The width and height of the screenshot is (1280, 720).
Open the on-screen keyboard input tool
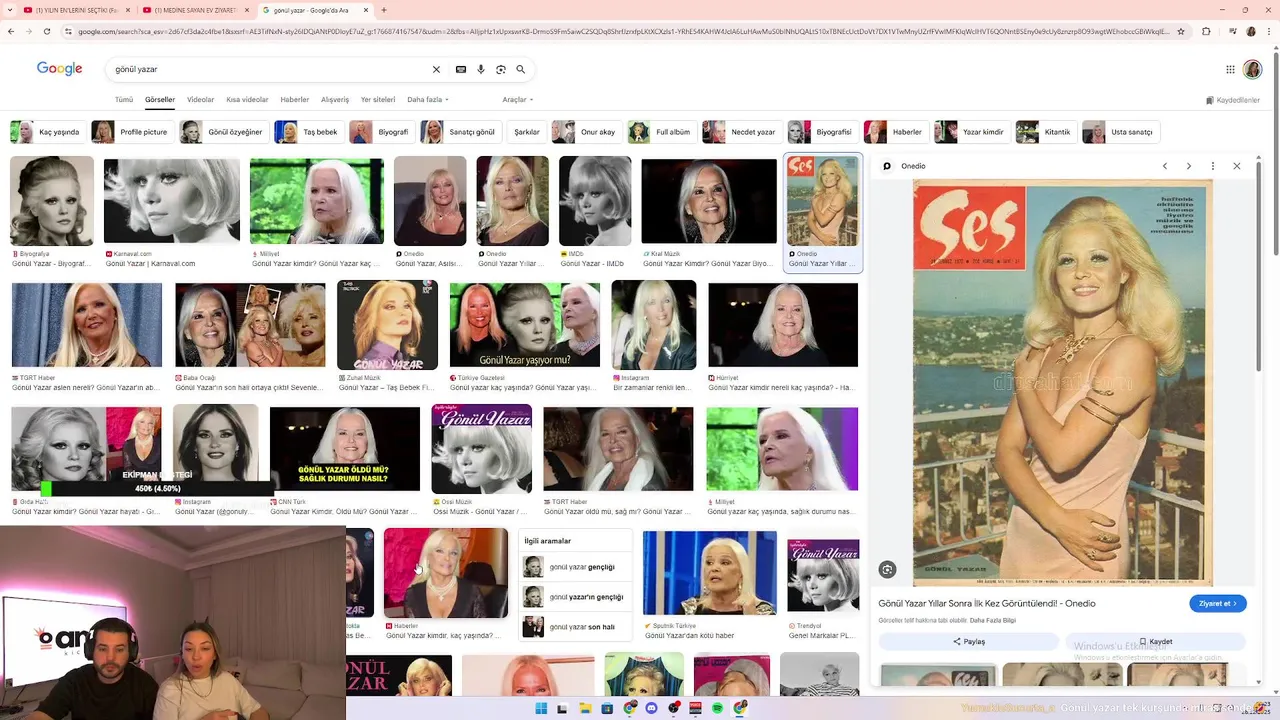pos(461,70)
